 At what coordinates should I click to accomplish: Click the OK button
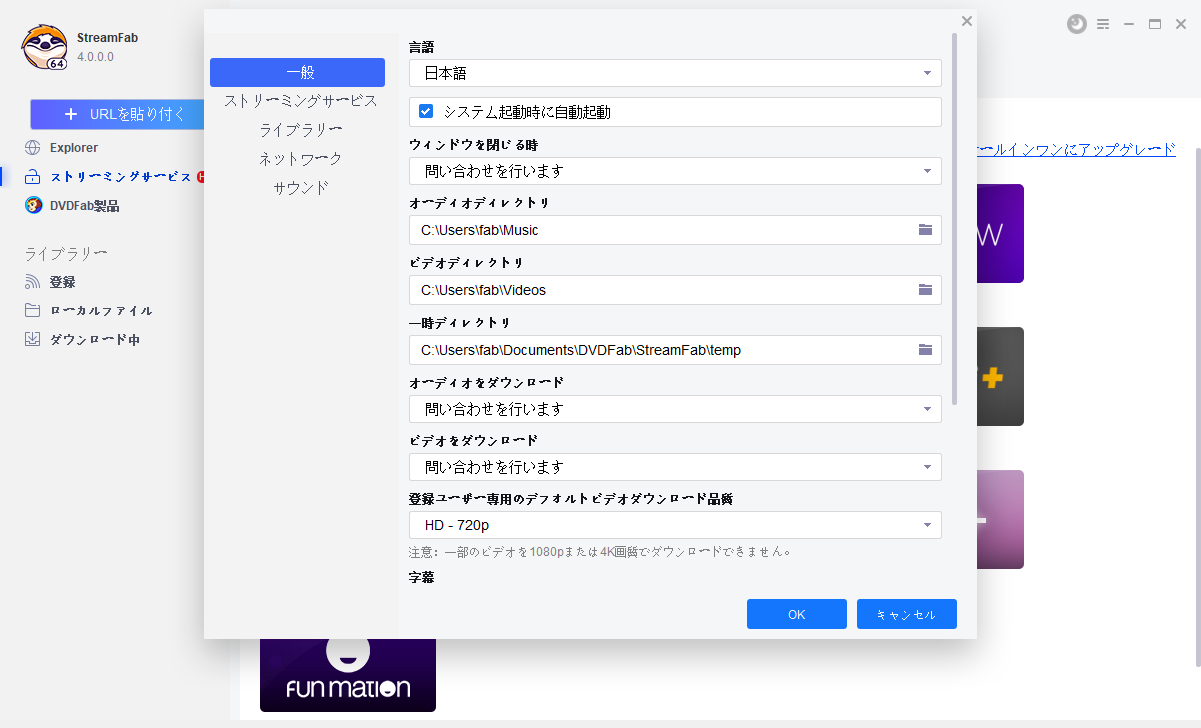pos(797,614)
